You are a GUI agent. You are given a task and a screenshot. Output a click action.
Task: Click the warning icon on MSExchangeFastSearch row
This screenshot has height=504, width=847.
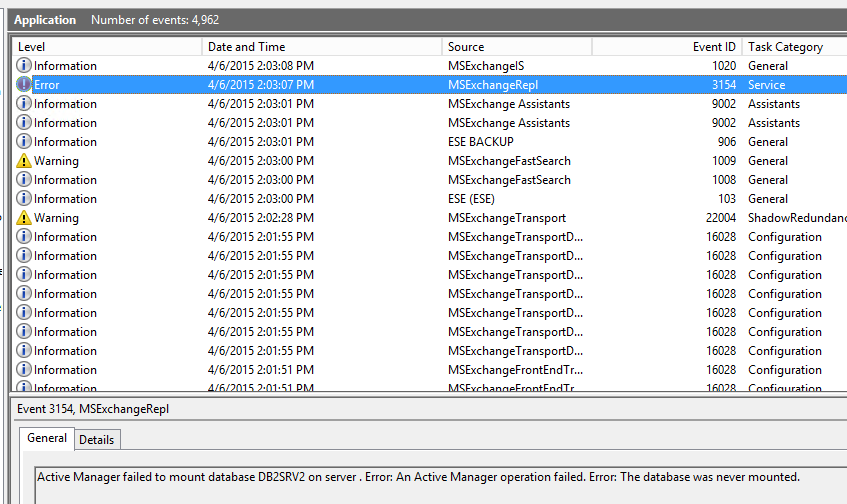click(x=23, y=160)
